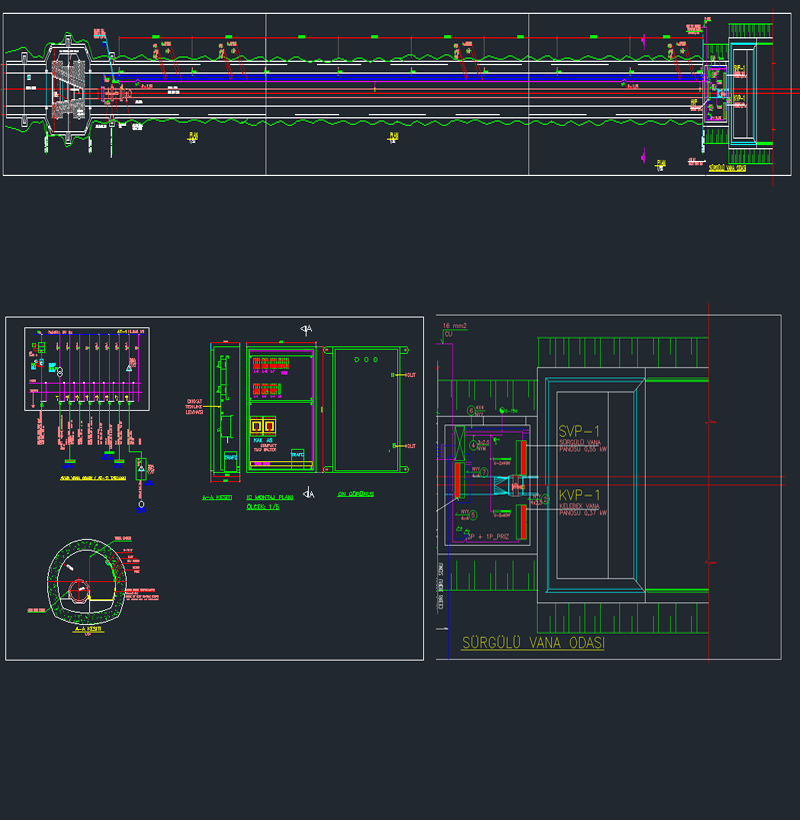Click the SVP-1 panel label
Image resolution: width=800 pixels, height=820 pixels.
[577, 432]
